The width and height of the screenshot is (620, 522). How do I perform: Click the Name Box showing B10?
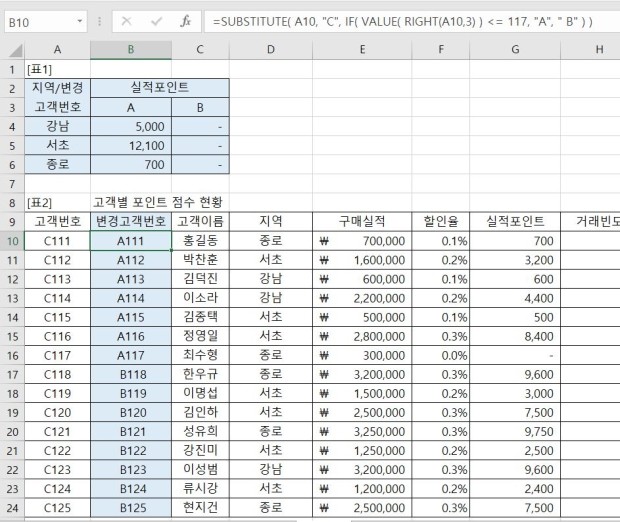38,21
